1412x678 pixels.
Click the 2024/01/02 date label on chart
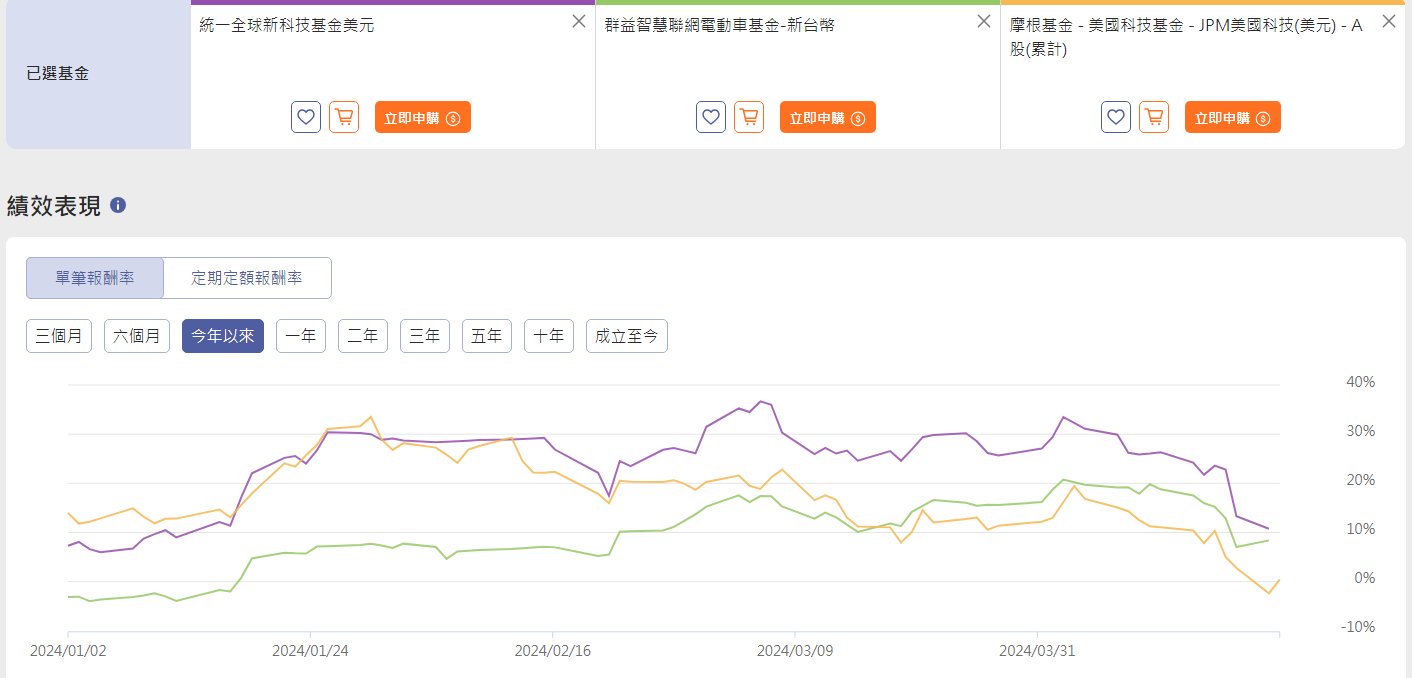pos(68,651)
